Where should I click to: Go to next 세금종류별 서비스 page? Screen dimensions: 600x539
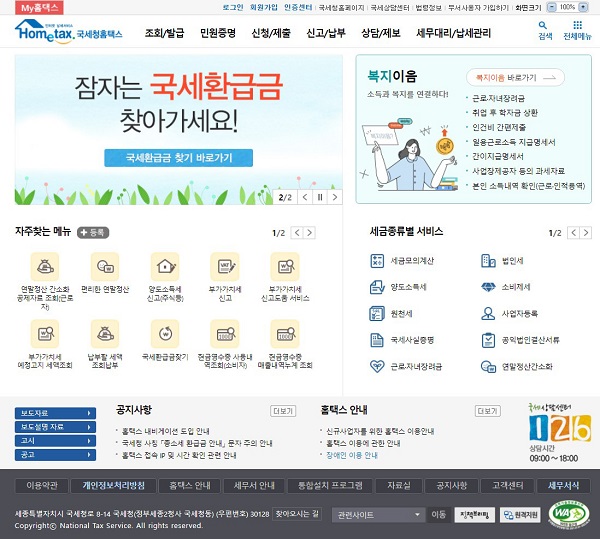585,233
